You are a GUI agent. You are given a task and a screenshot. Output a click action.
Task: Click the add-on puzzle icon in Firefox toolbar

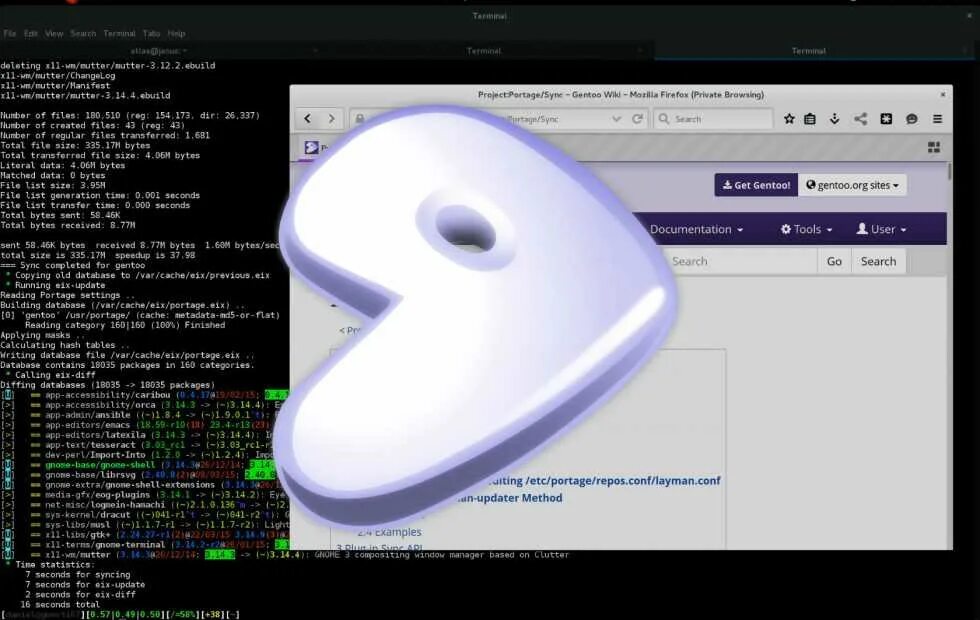click(886, 119)
